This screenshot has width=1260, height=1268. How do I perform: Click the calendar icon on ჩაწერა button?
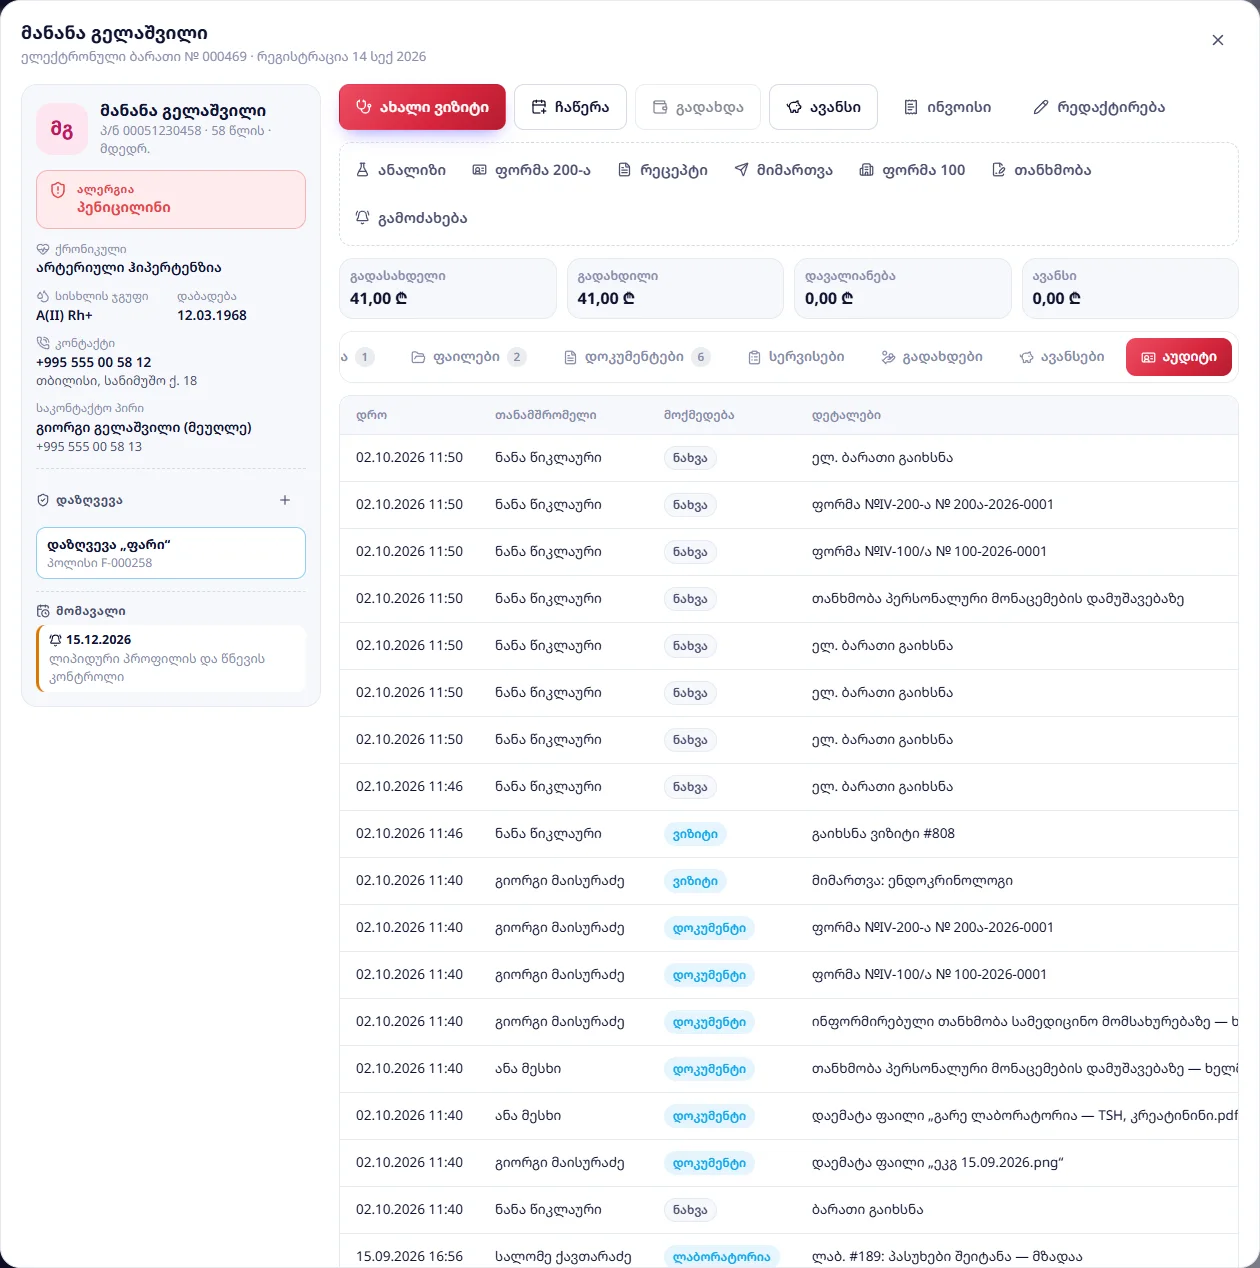click(539, 107)
